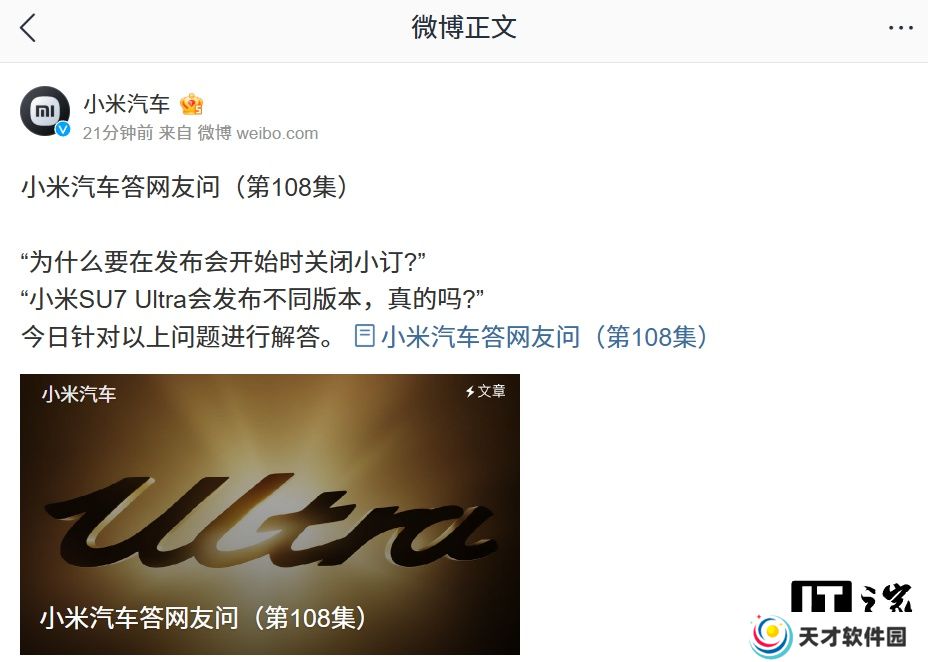Open the three-dot more options menu
Screen dimensions: 928x662
(900, 28)
